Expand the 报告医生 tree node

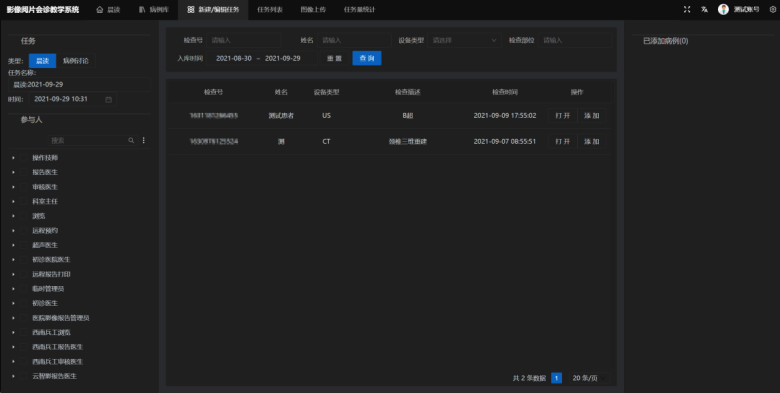point(13,172)
